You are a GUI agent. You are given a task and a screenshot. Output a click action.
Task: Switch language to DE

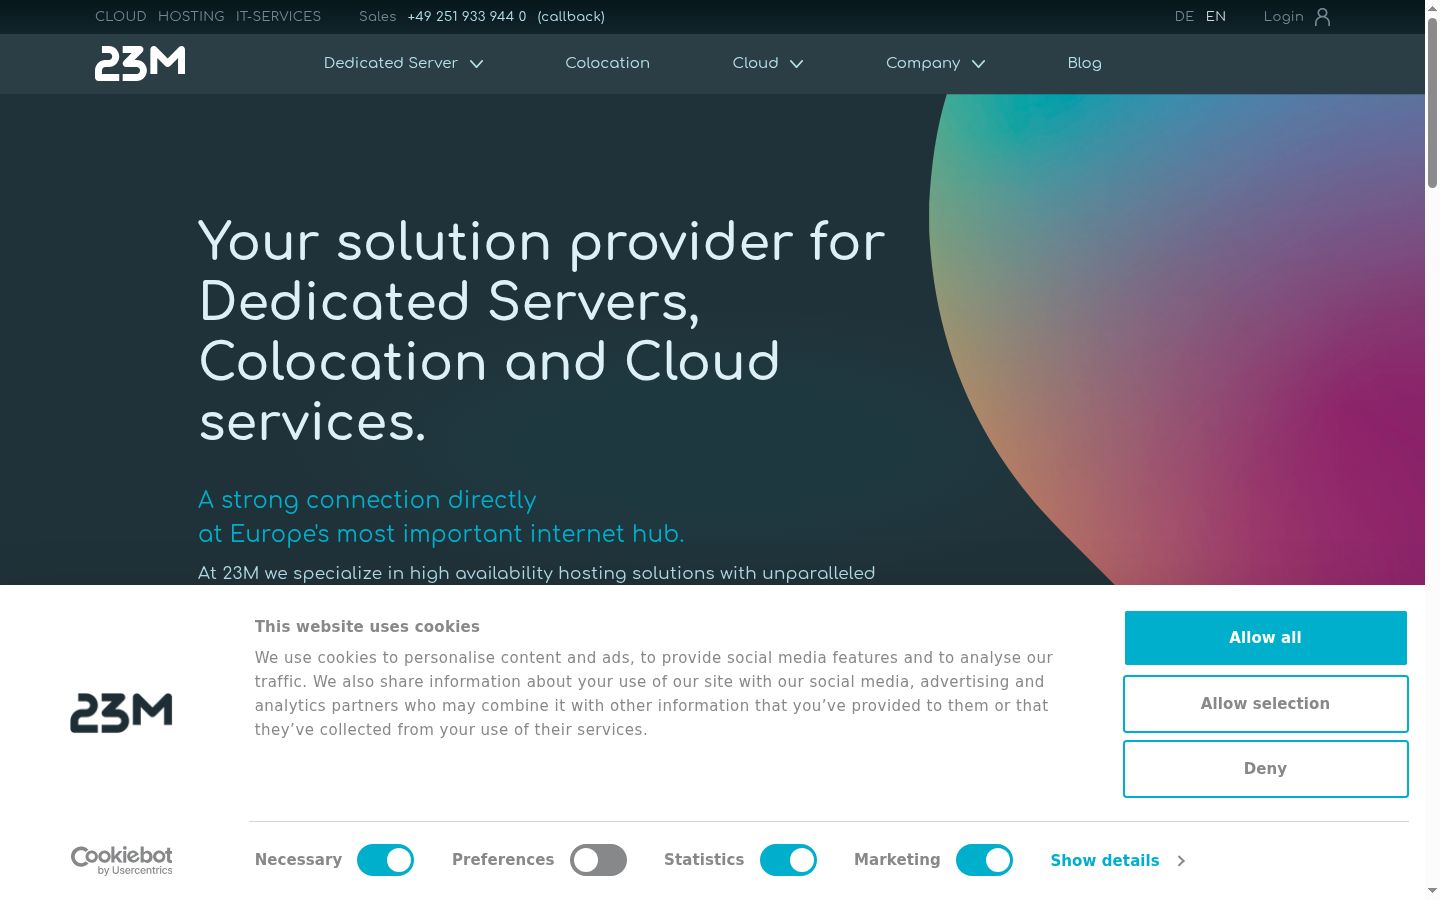click(1184, 17)
